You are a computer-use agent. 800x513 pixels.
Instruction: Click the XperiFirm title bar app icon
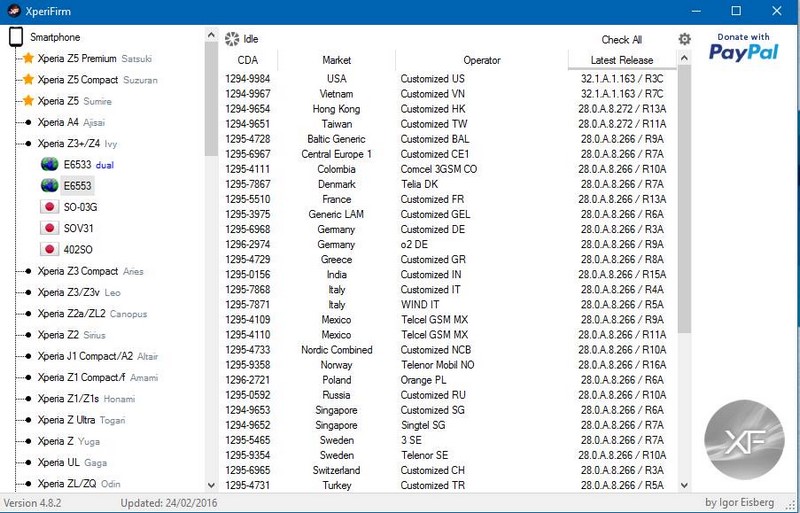click(13, 11)
